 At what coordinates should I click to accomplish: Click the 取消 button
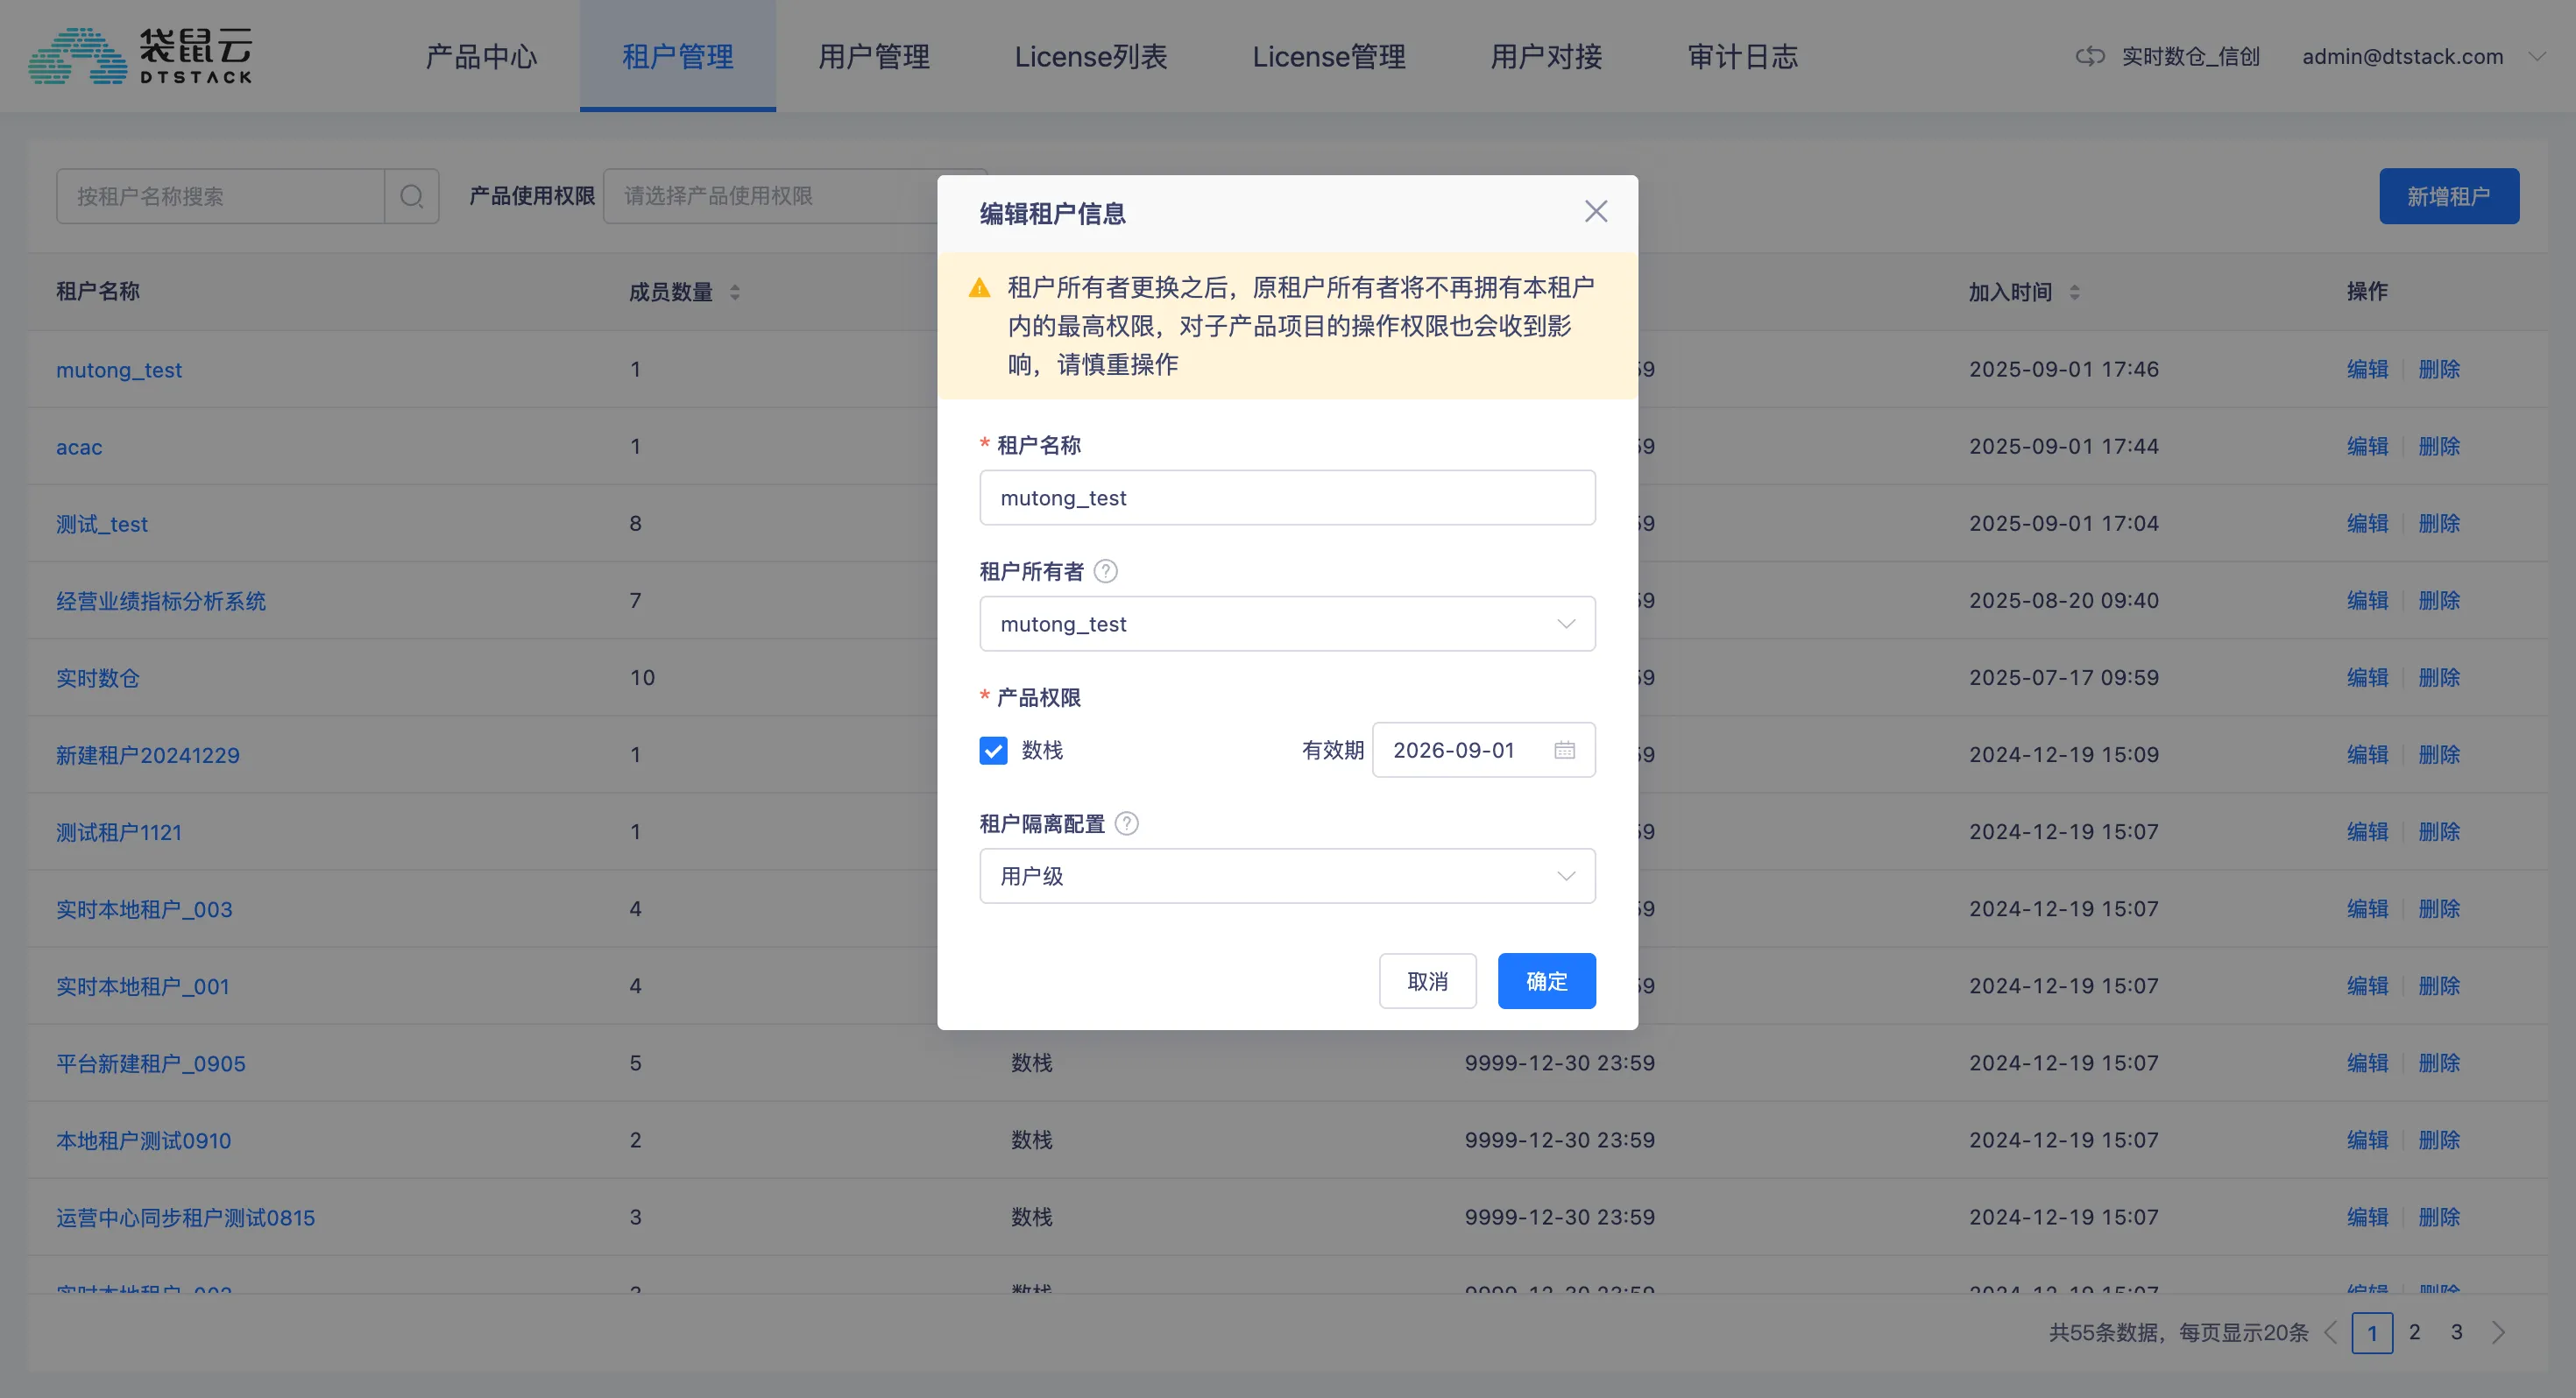tap(1426, 981)
